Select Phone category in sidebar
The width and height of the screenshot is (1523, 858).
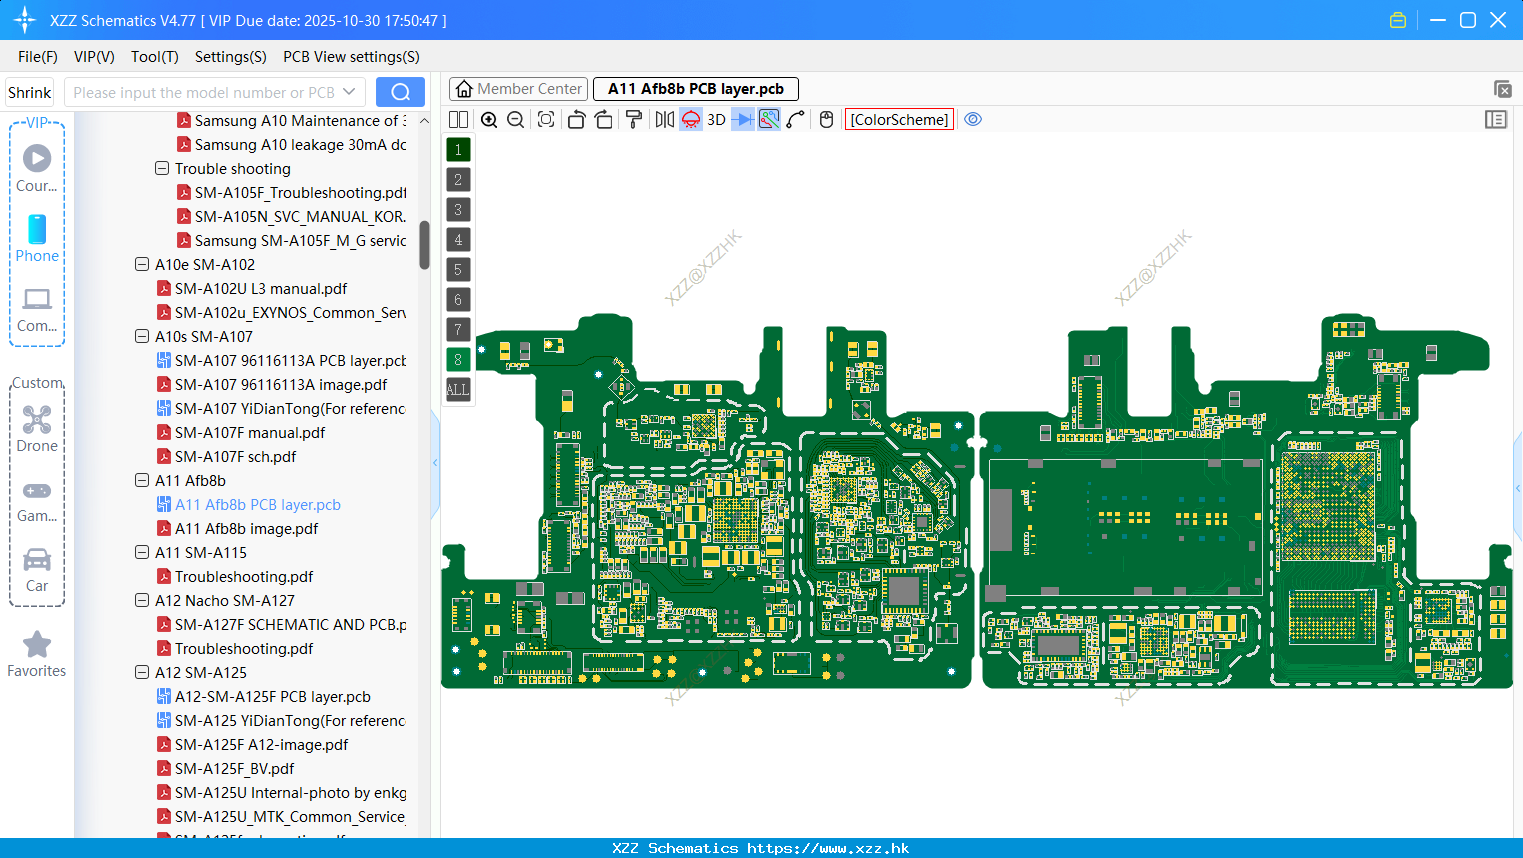tap(37, 238)
